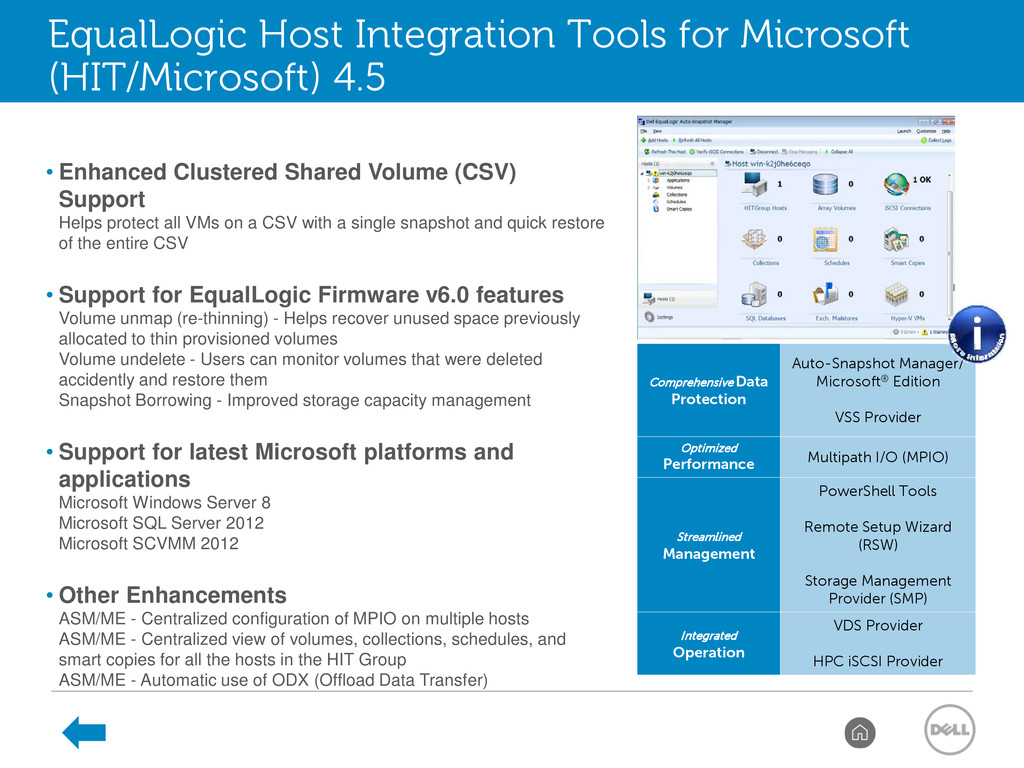Click 'Optimized Performance' table cell
The image size is (1024, 768).
coord(709,456)
